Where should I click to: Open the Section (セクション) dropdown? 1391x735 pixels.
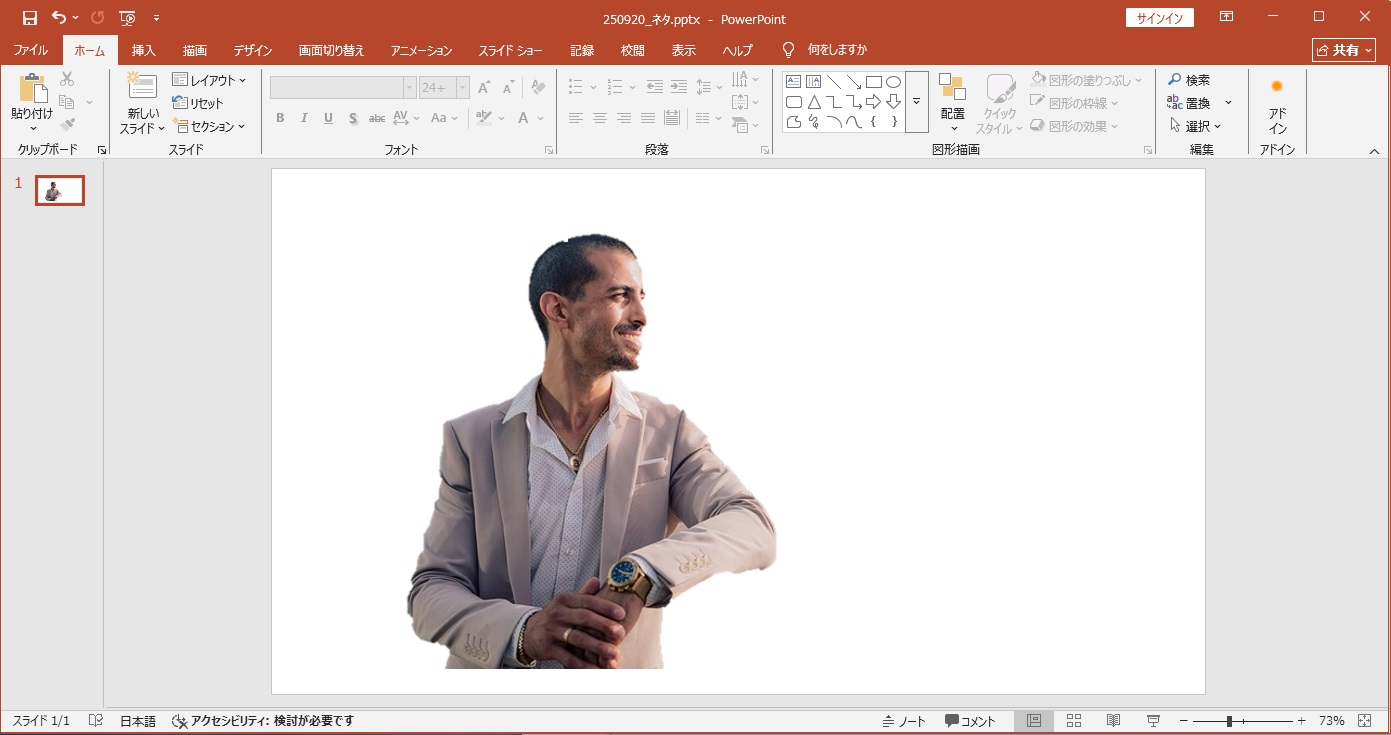(x=210, y=126)
